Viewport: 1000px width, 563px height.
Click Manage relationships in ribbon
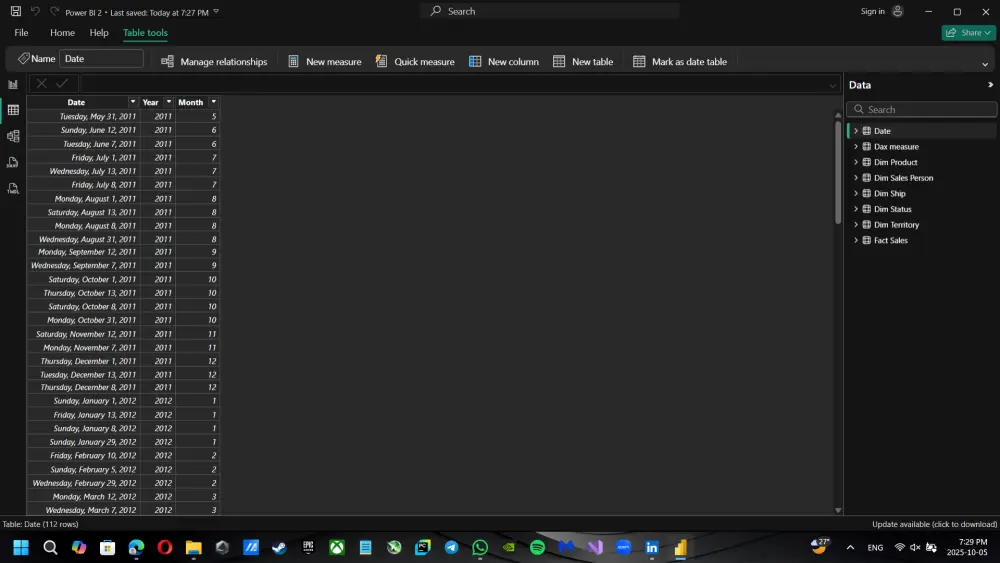point(214,61)
